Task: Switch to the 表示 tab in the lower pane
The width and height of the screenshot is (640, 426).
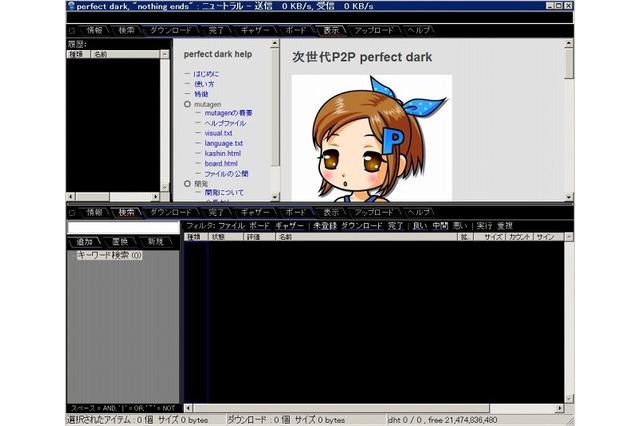Action: point(331,212)
